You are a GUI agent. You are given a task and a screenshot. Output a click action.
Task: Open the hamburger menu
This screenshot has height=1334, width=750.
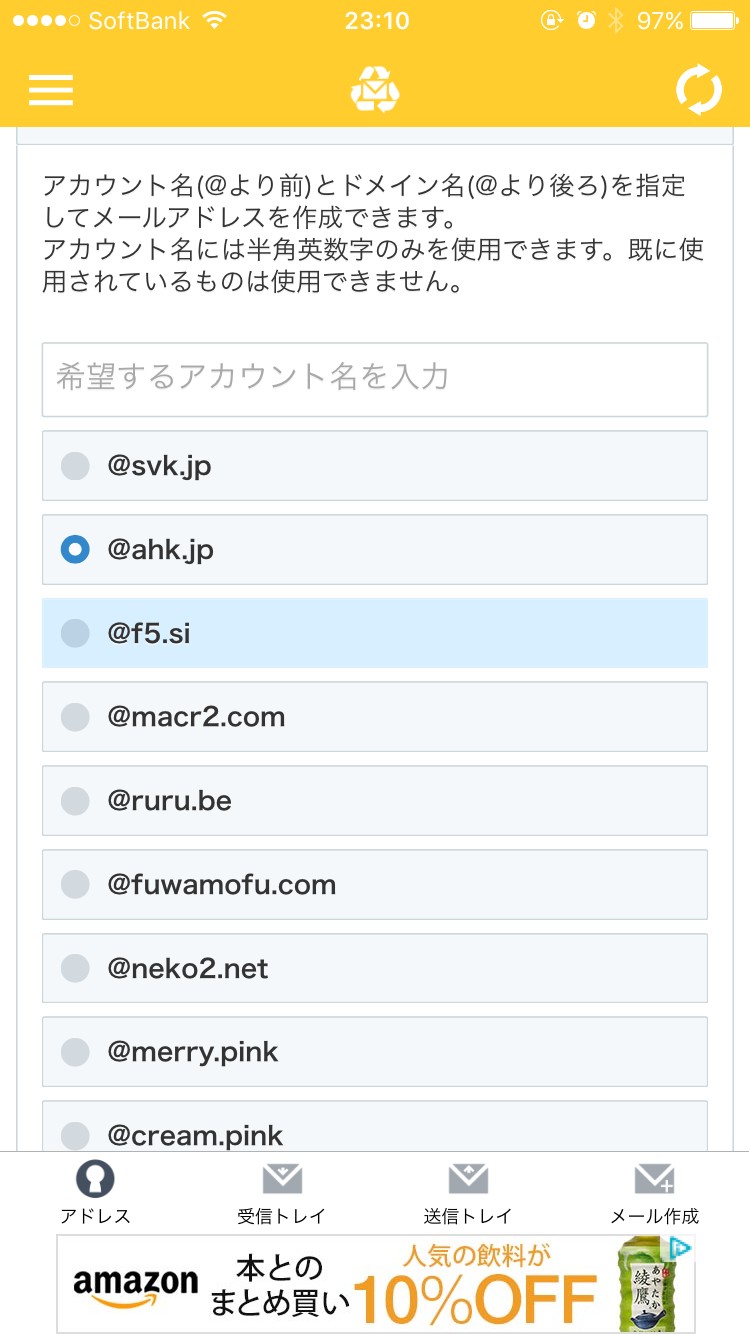coord(51,90)
